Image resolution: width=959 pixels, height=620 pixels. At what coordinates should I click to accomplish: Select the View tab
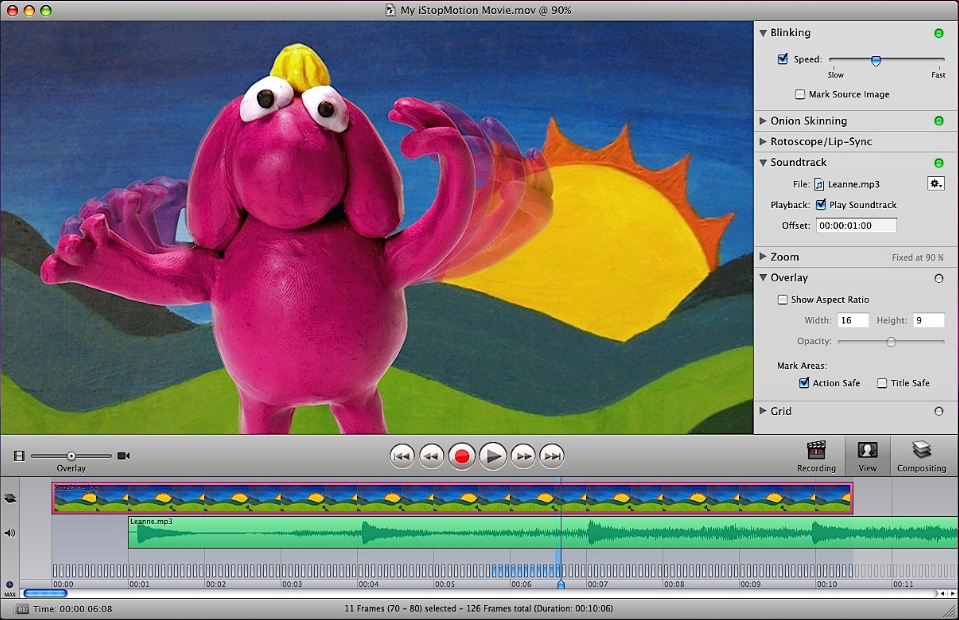point(867,456)
